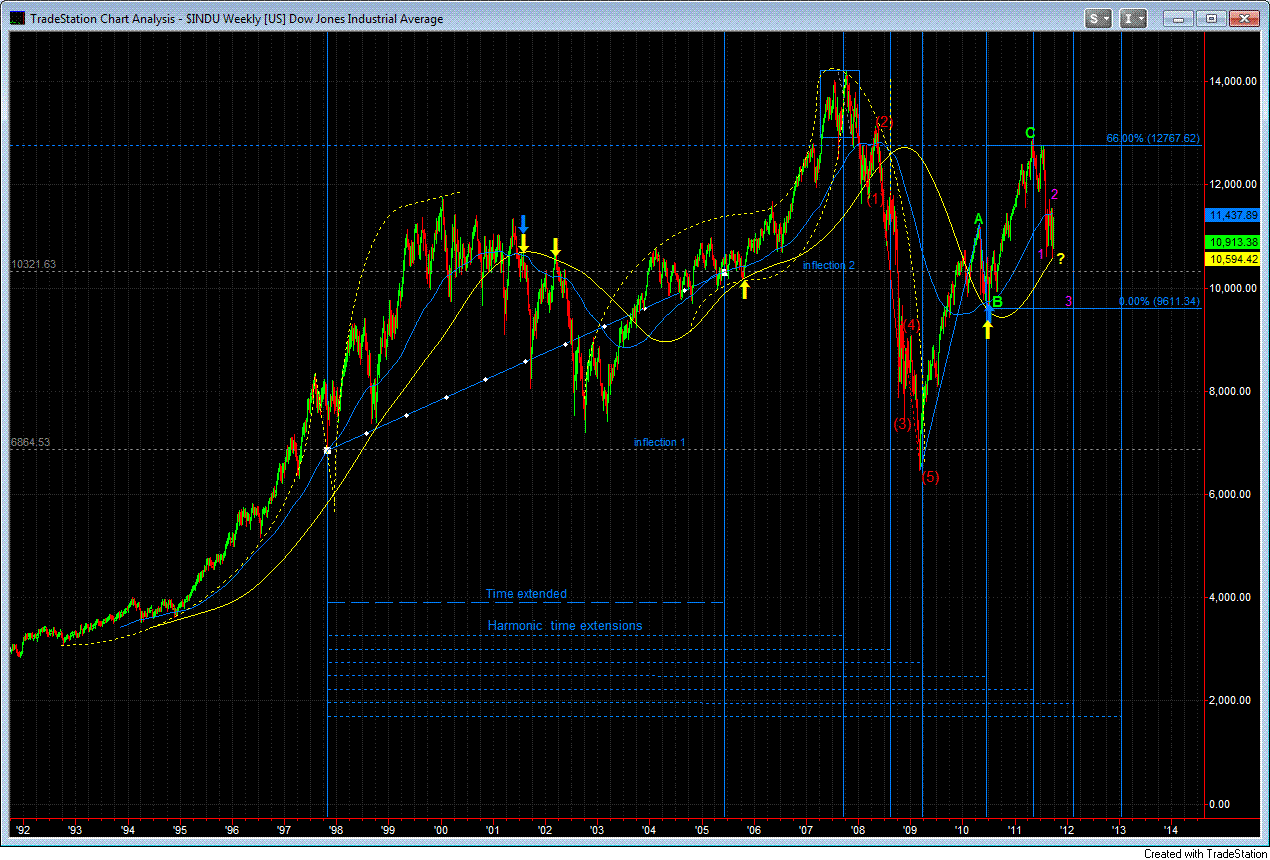Screen dimensions: 1270x860
Task: Click the '05 year label on time axis
Action: point(701,829)
